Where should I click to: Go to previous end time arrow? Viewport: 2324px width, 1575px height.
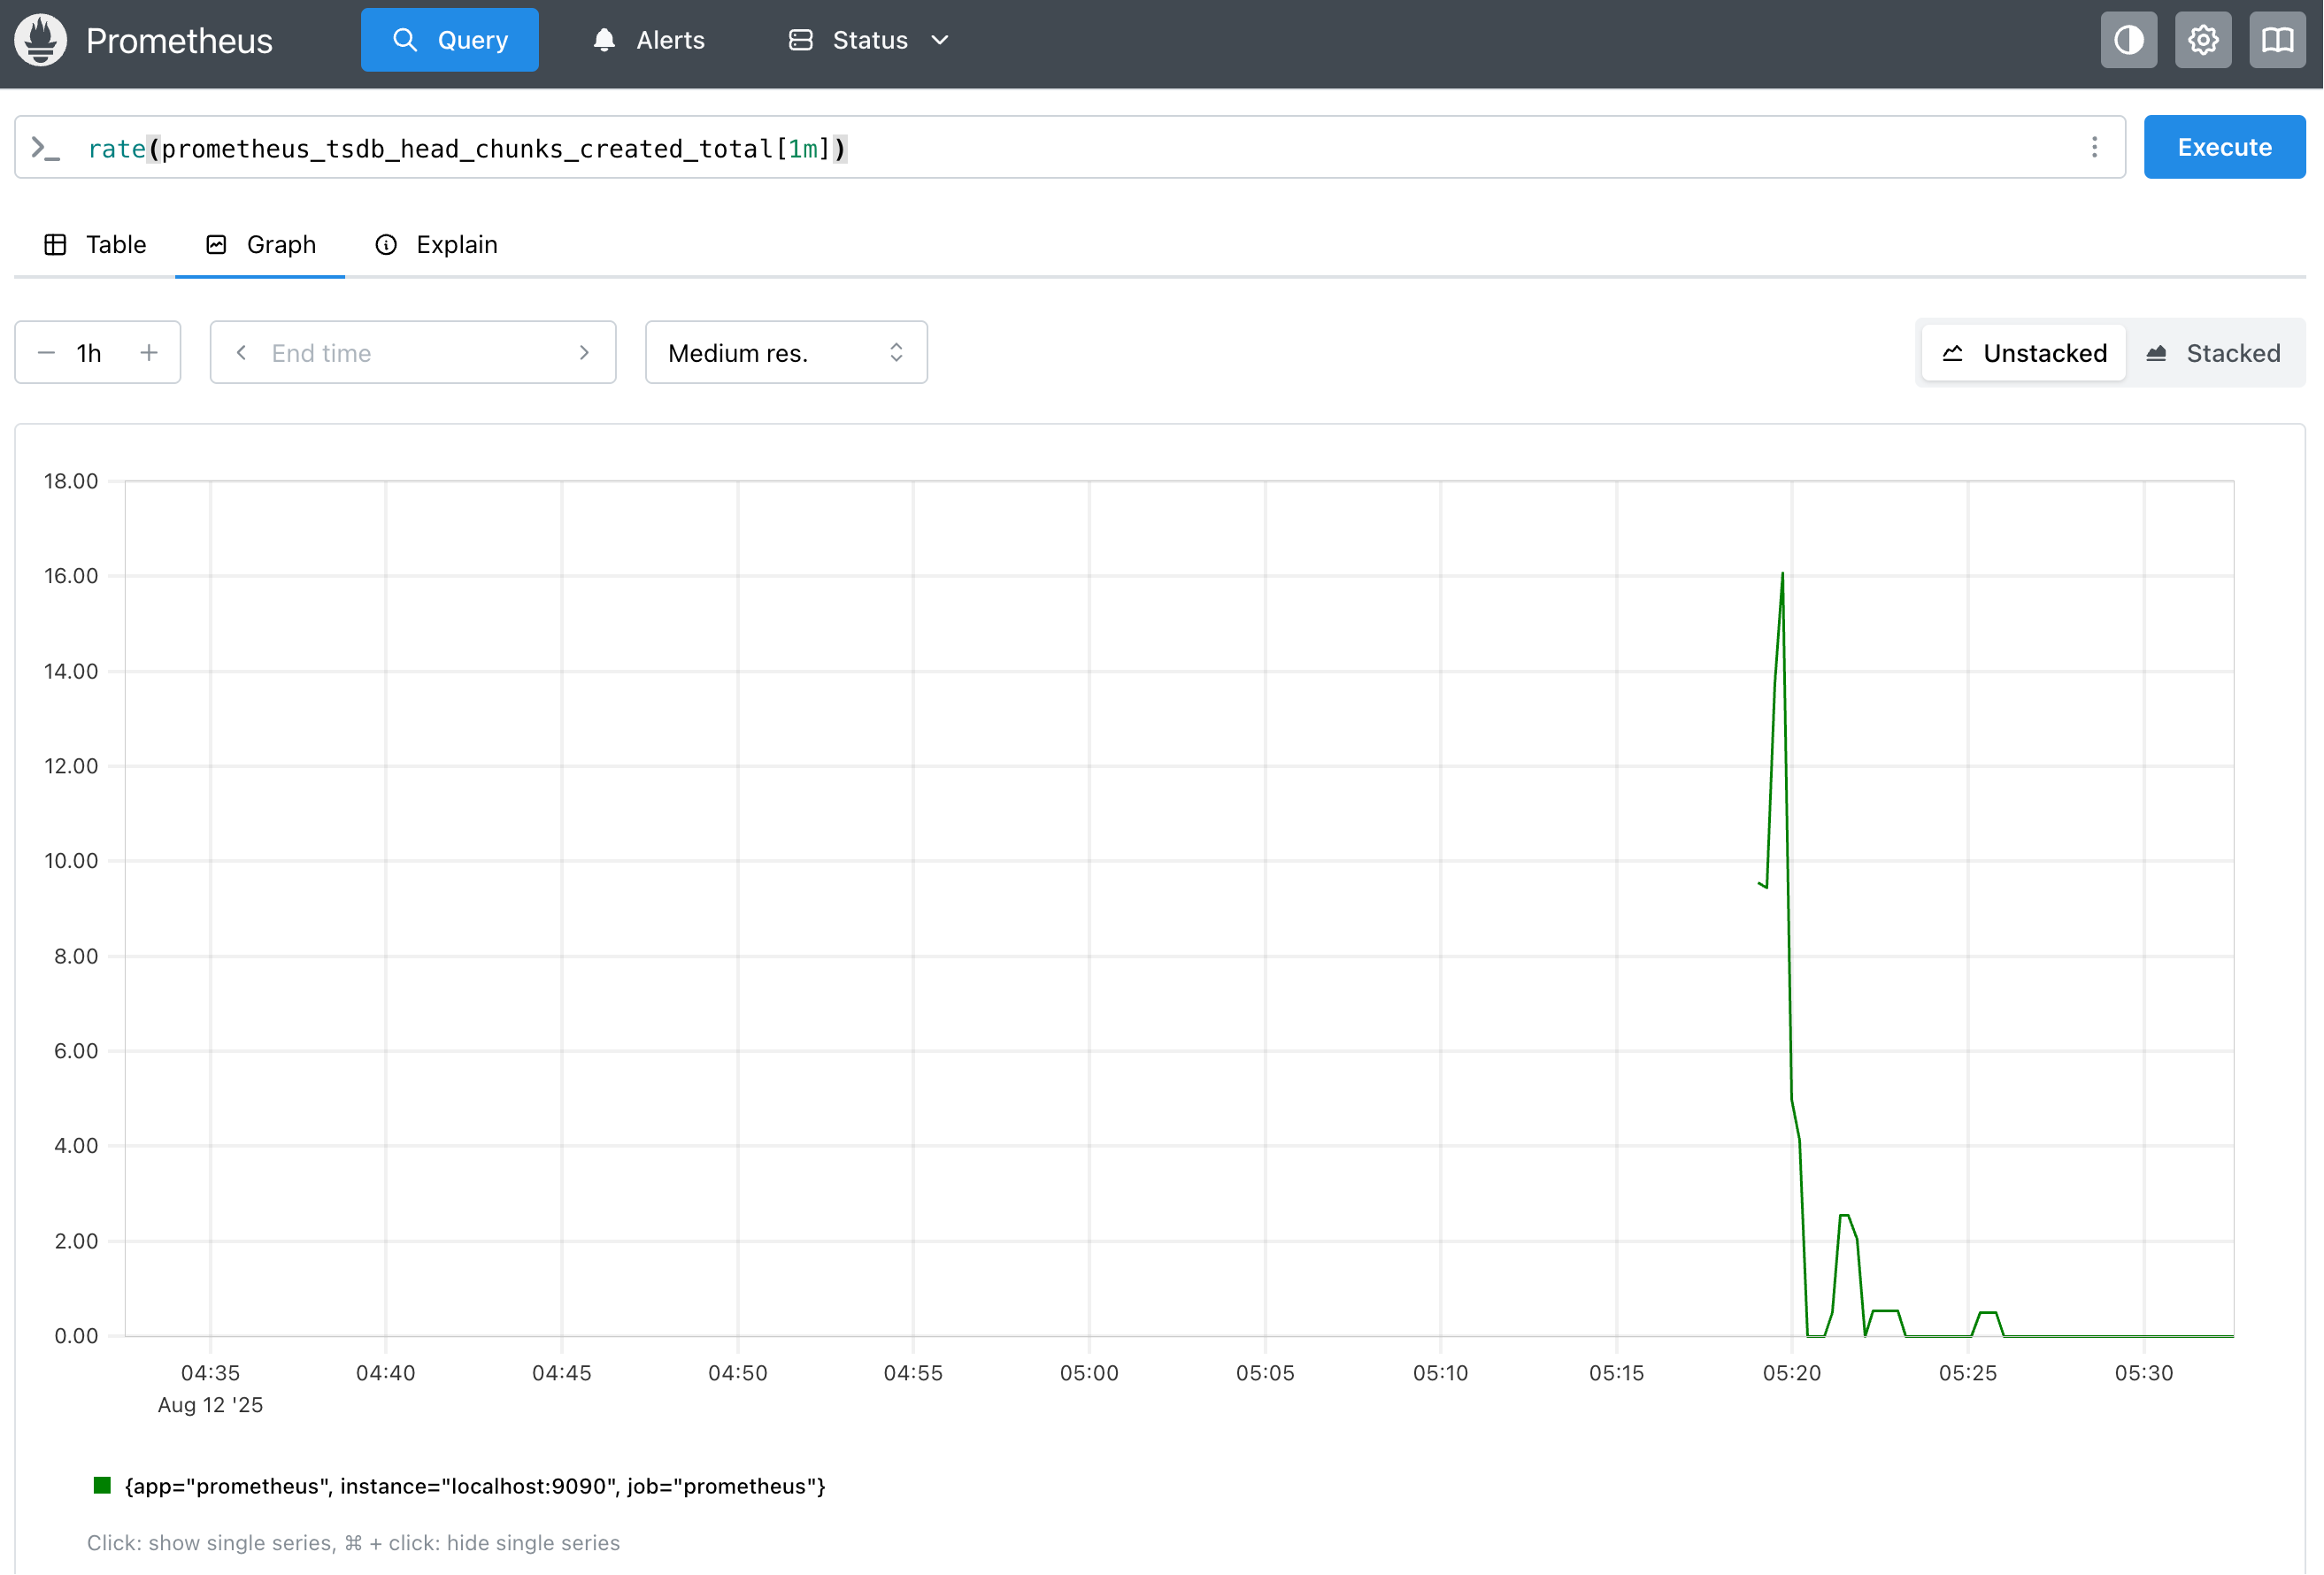[x=241, y=353]
